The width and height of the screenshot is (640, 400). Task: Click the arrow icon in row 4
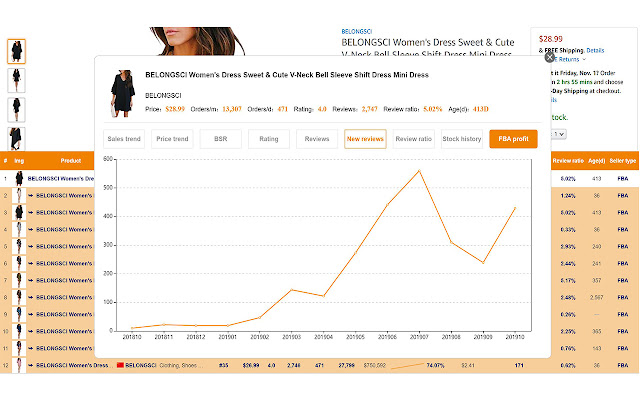(x=31, y=229)
